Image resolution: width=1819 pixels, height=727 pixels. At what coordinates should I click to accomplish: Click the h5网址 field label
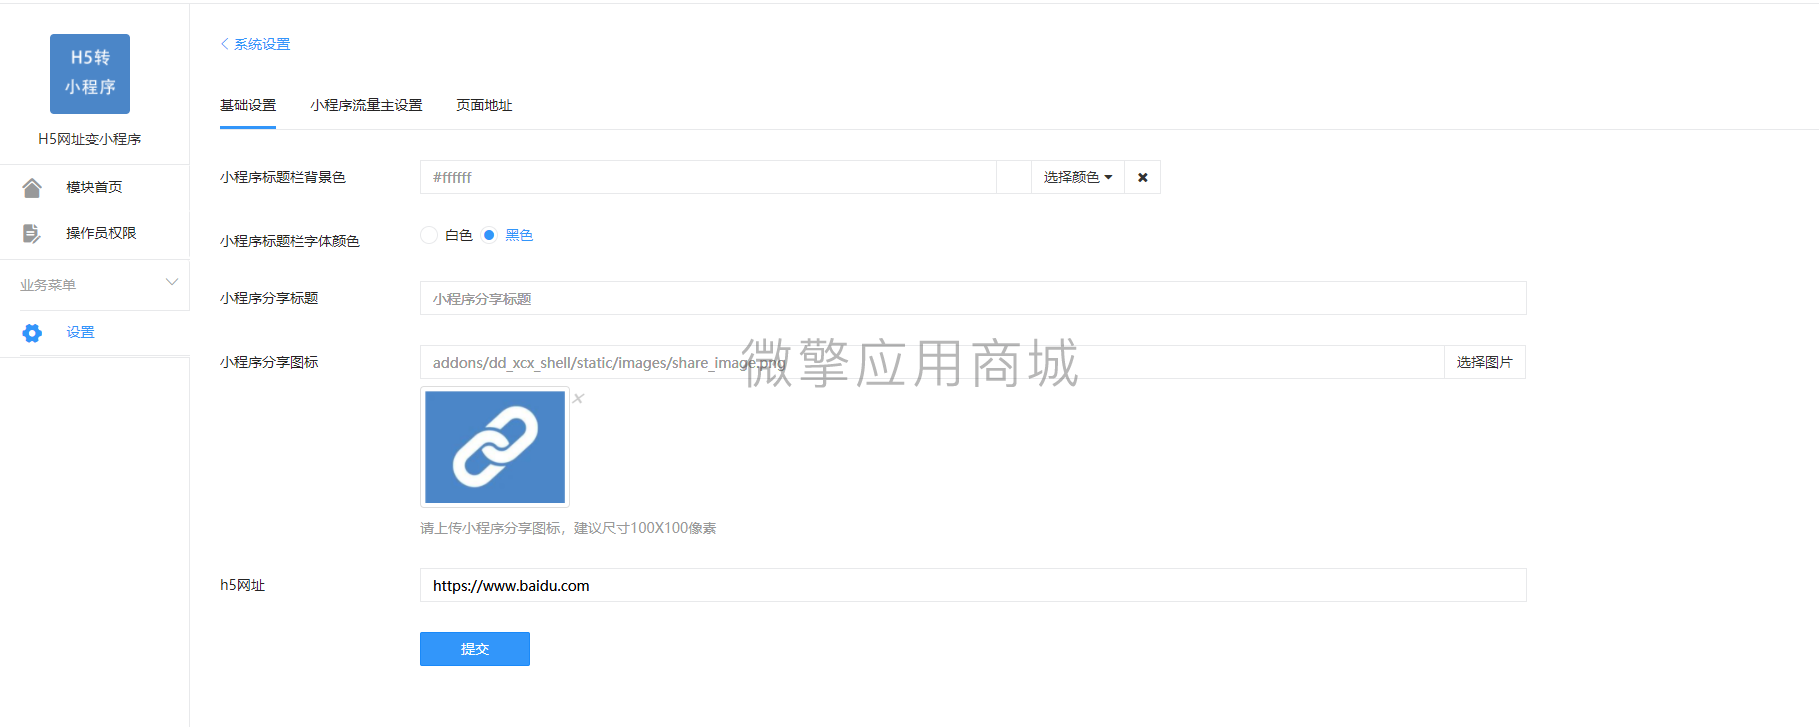(242, 585)
